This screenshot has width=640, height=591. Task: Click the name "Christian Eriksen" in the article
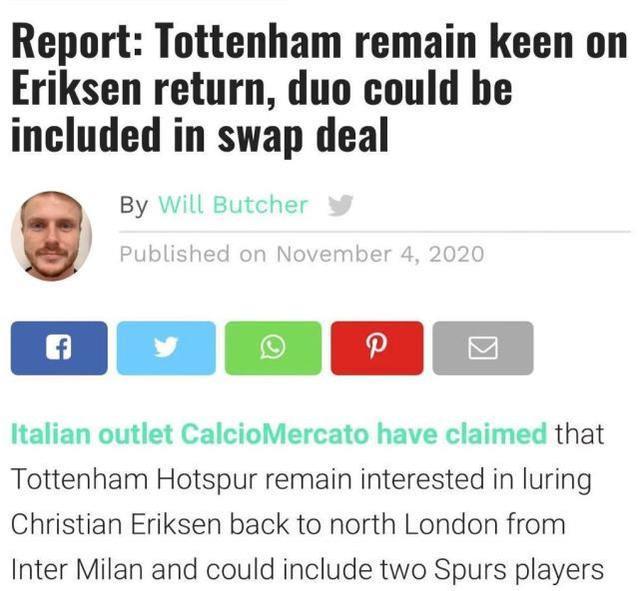coord(116,524)
